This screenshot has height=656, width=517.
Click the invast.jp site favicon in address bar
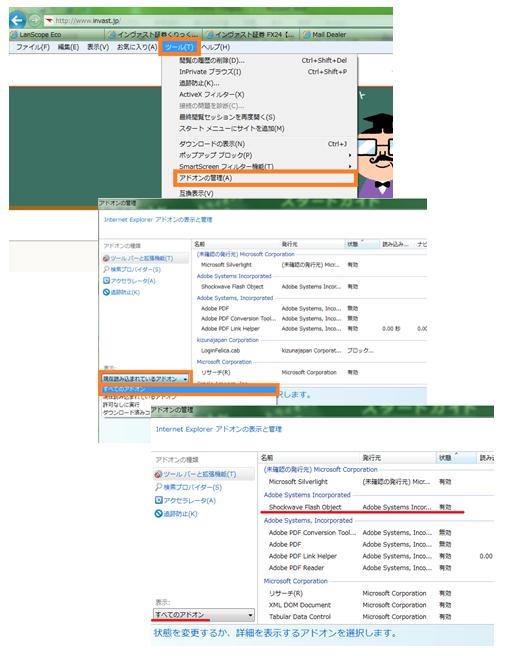(49, 20)
